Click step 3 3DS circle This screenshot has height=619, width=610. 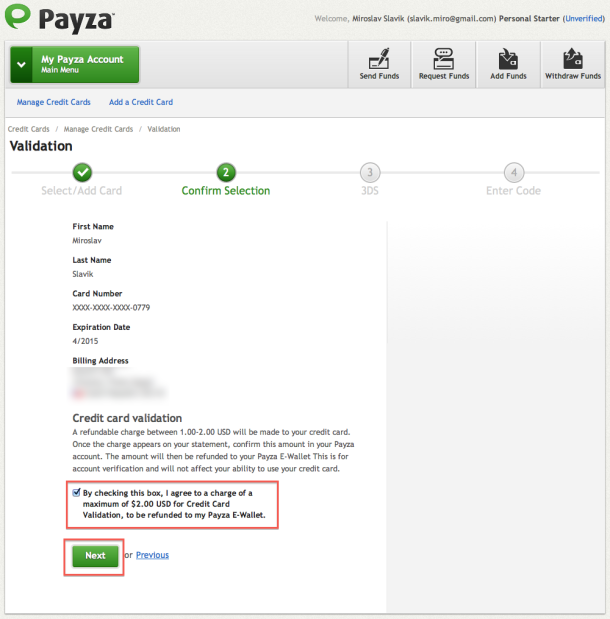tap(370, 173)
